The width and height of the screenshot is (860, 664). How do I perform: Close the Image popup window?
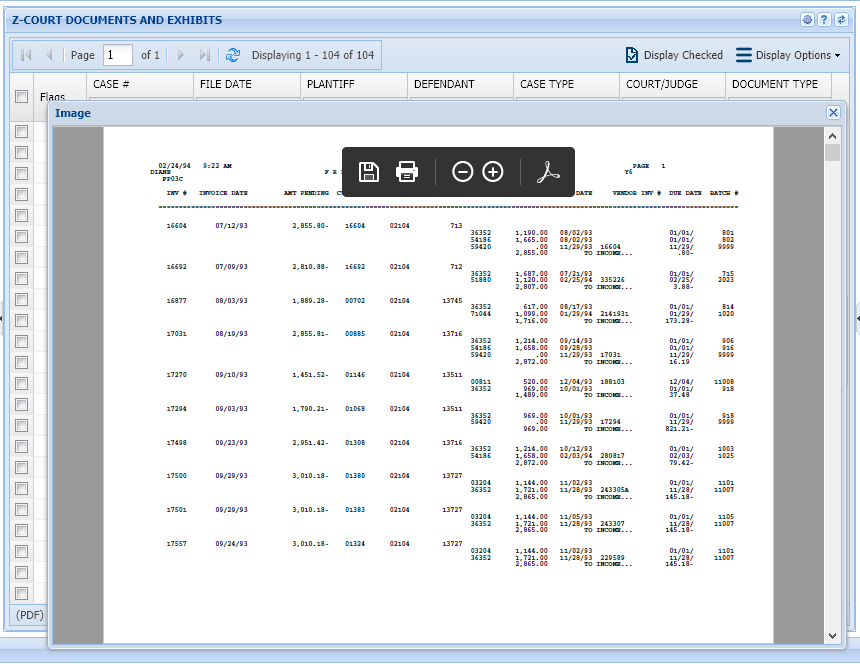point(833,112)
